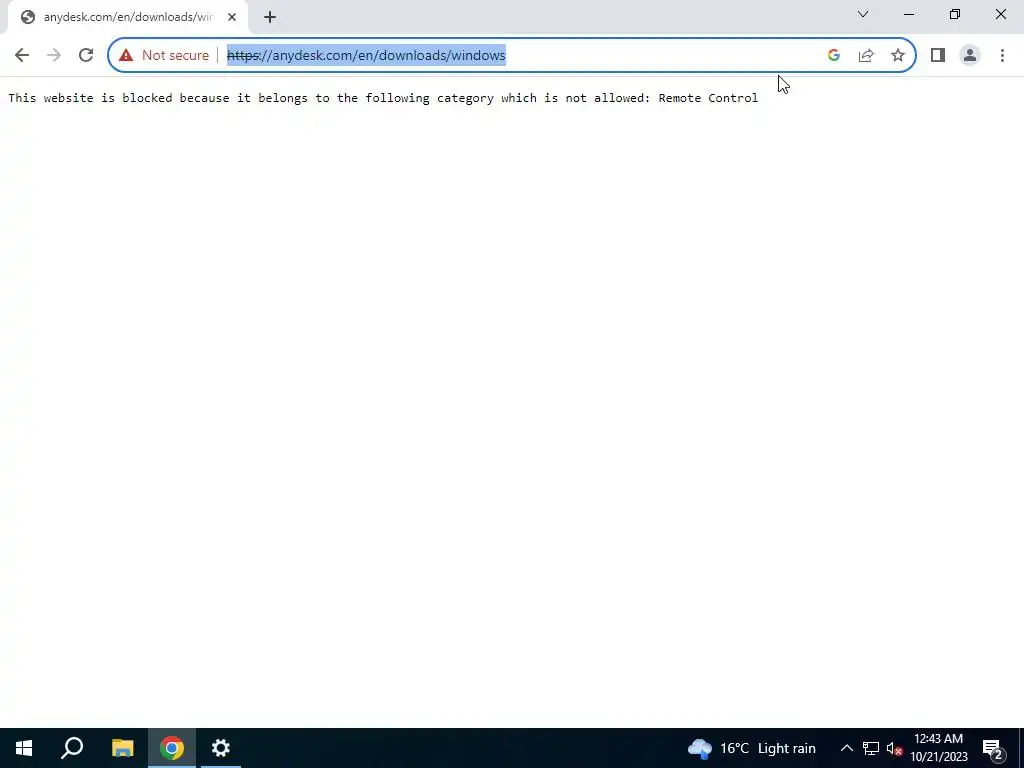Image resolution: width=1024 pixels, height=768 pixels.
Task: Open Chrome's three-dot menu
Action: [1002, 56]
